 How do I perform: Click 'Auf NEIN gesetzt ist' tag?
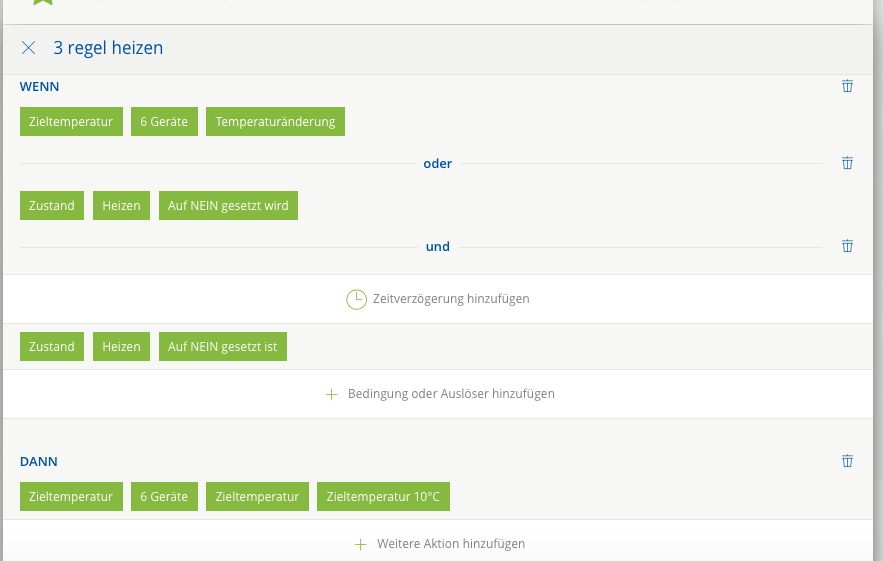tap(222, 347)
